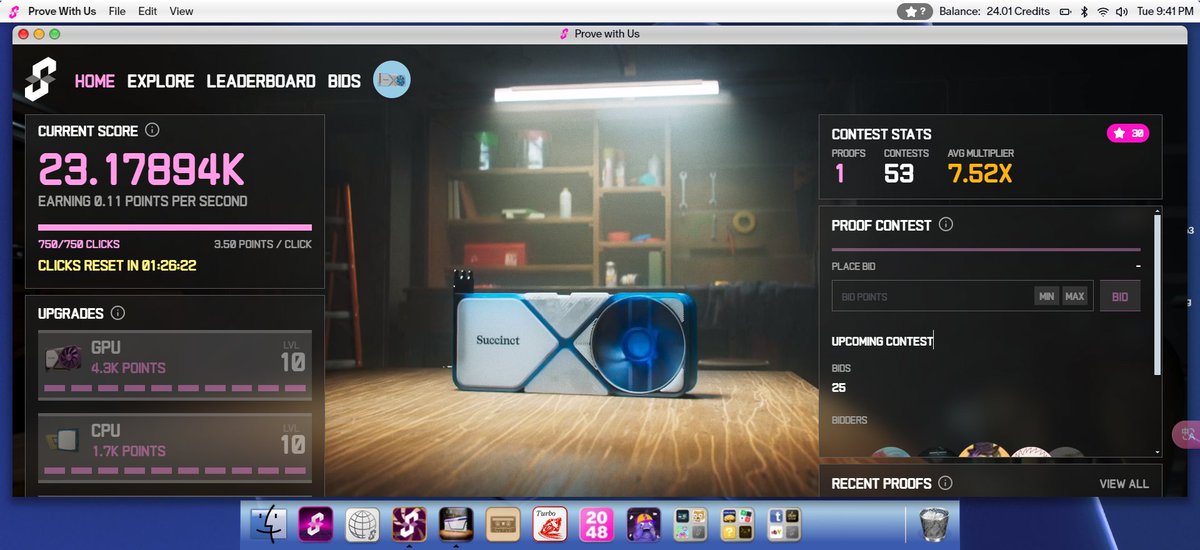Click the pink side tab at window edge

[x=1185, y=436]
